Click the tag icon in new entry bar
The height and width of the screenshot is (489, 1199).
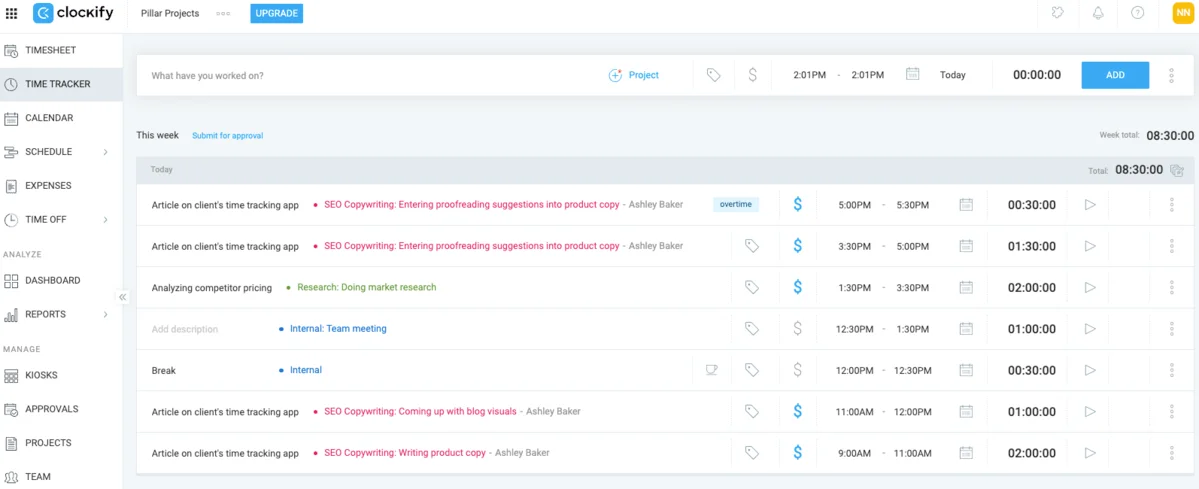713,75
